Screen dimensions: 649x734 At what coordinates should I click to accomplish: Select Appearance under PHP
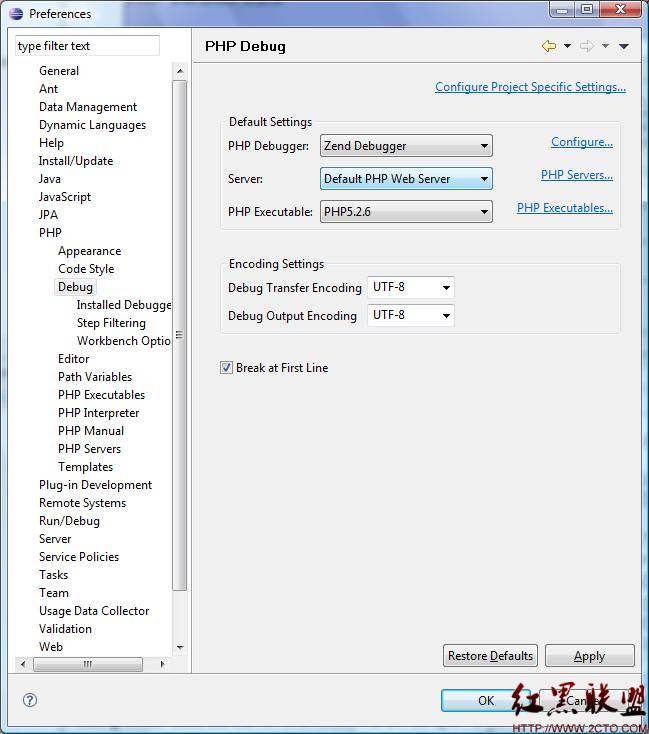89,251
